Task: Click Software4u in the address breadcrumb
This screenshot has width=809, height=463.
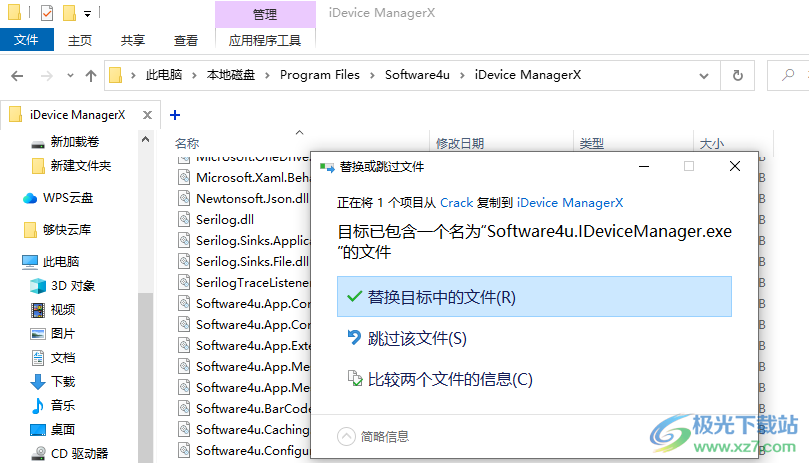Action: [417, 75]
